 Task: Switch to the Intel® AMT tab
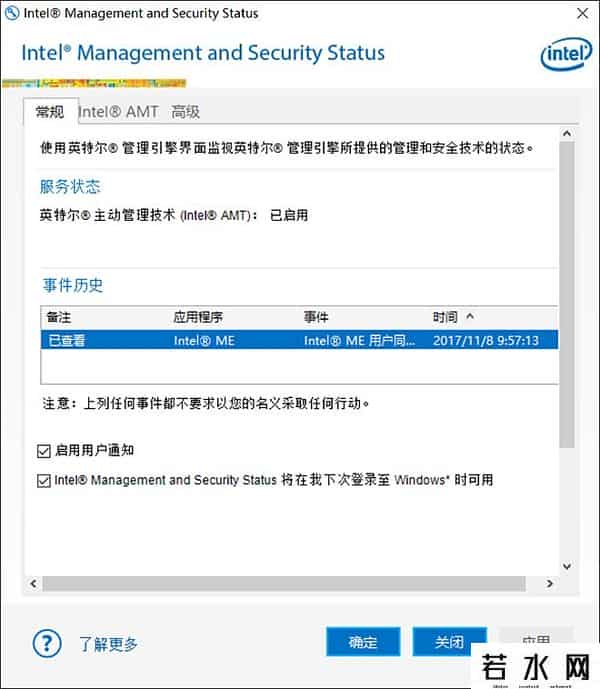click(x=119, y=112)
